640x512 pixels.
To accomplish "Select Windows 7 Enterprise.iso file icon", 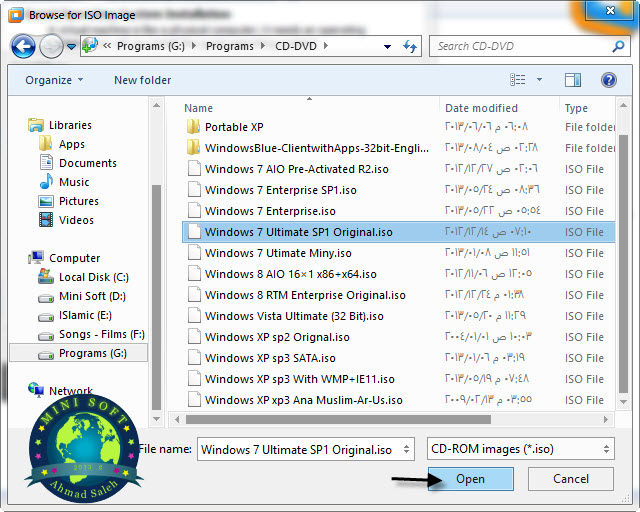I will tap(194, 211).
